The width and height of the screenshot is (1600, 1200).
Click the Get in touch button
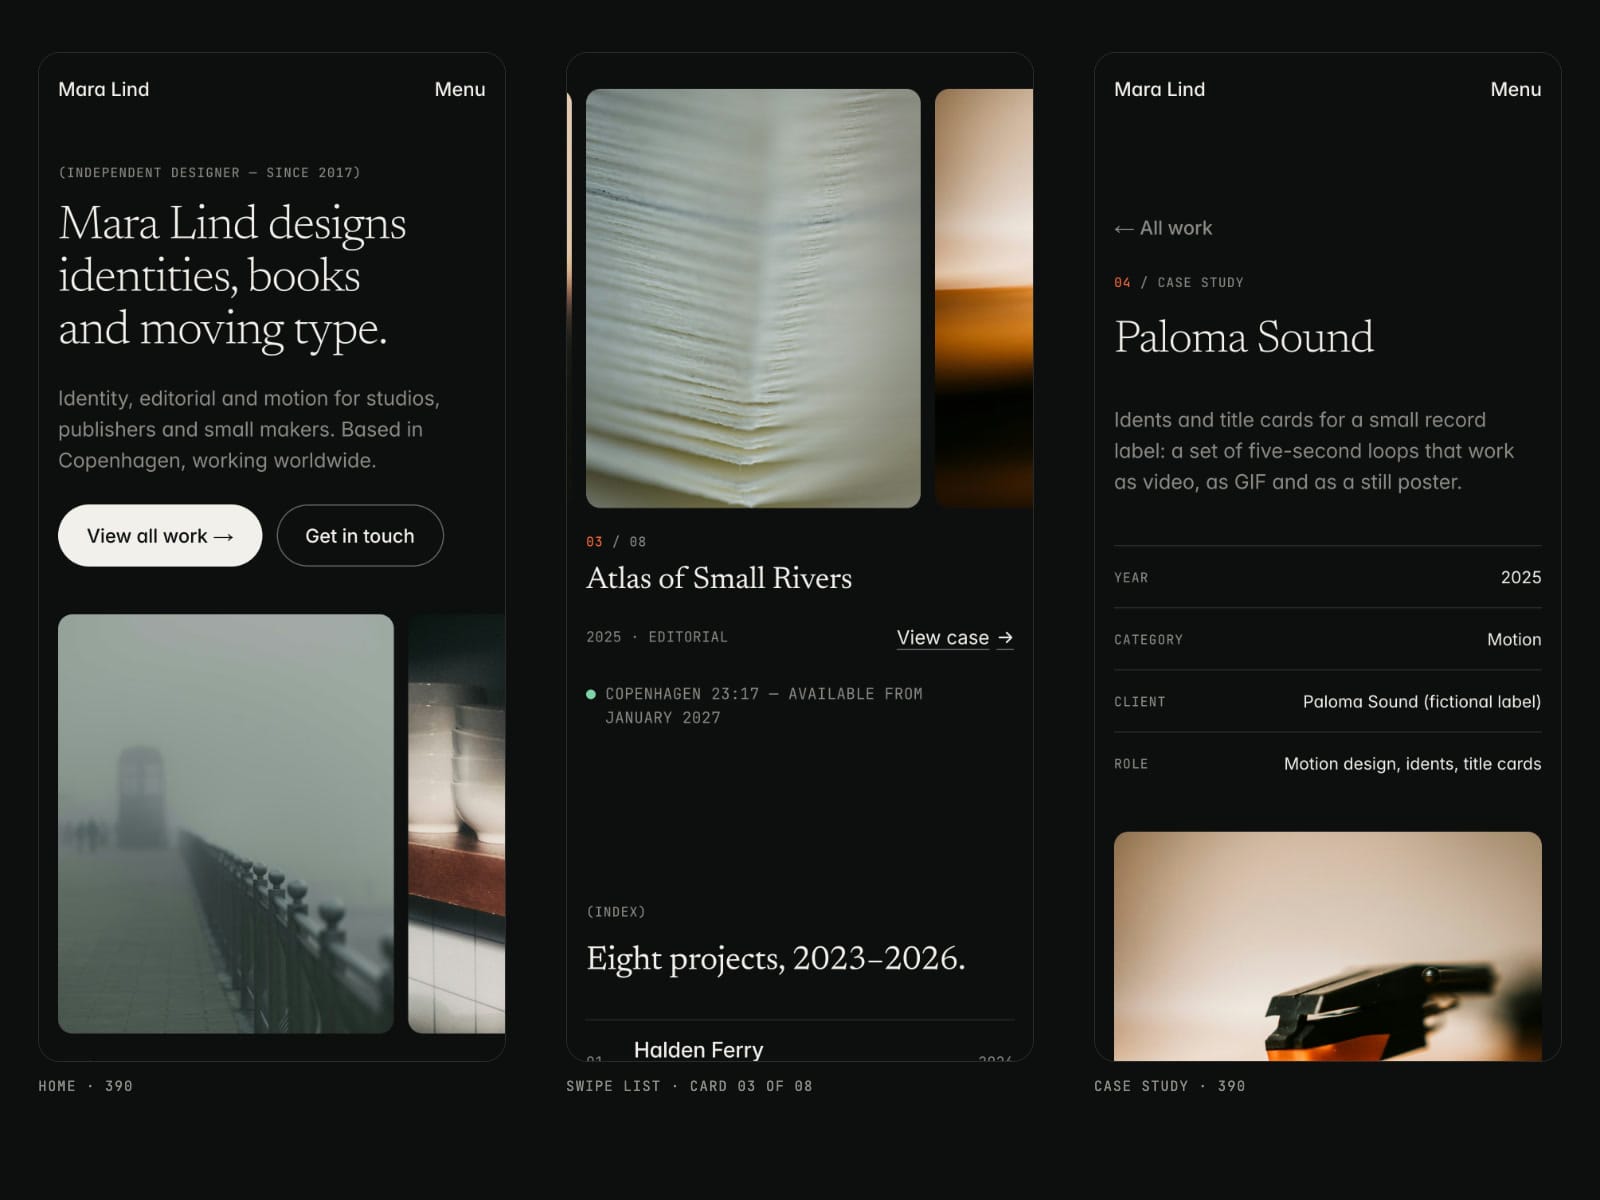pos(360,536)
